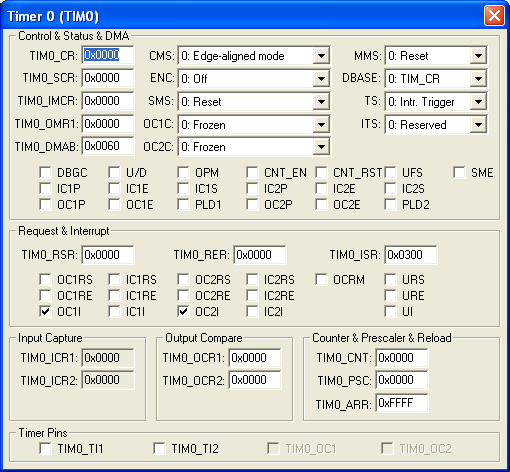Viewport: 510px width, 472px height.
Task: Click the TIM0_ARR field showing 0xFFFF
Action: point(402,403)
